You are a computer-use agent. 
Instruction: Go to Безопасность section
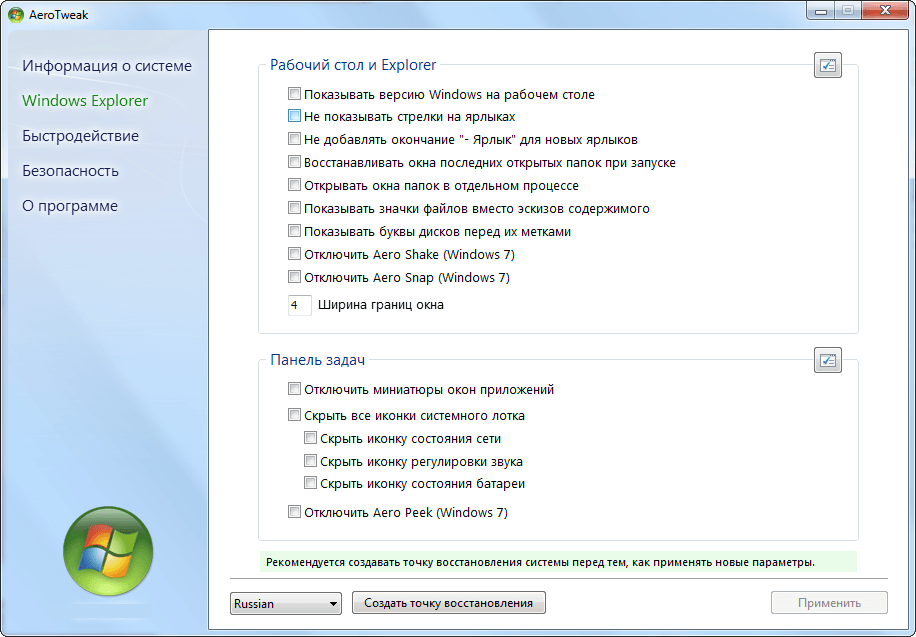coord(71,171)
